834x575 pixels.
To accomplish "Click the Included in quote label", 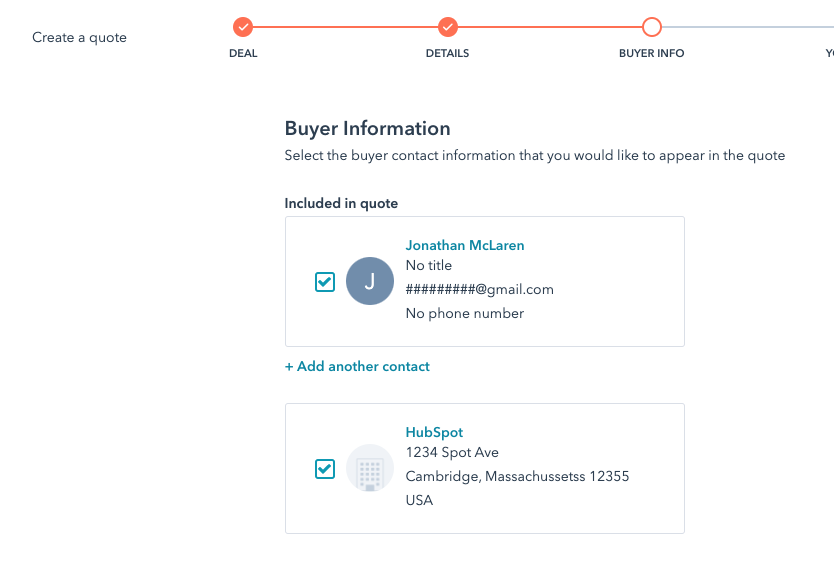I will 341,203.
